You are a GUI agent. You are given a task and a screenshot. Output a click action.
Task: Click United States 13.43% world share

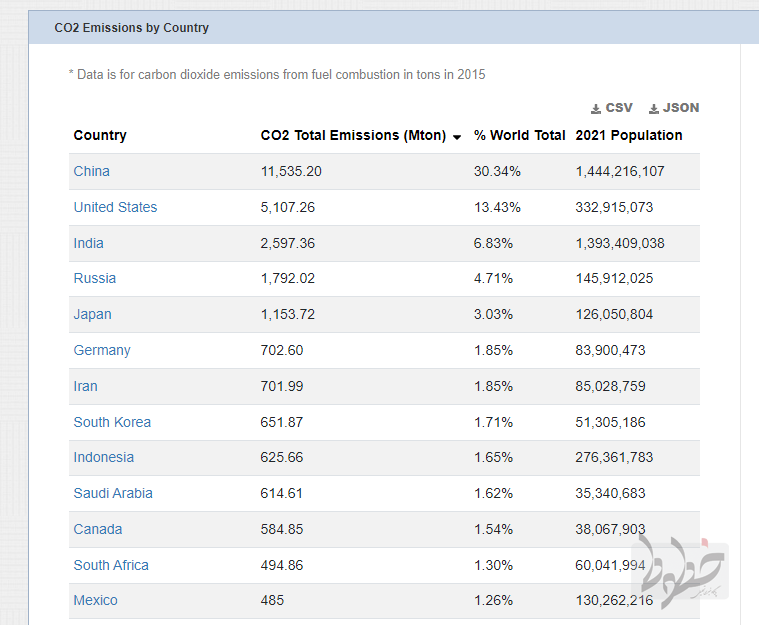click(x=497, y=207)
